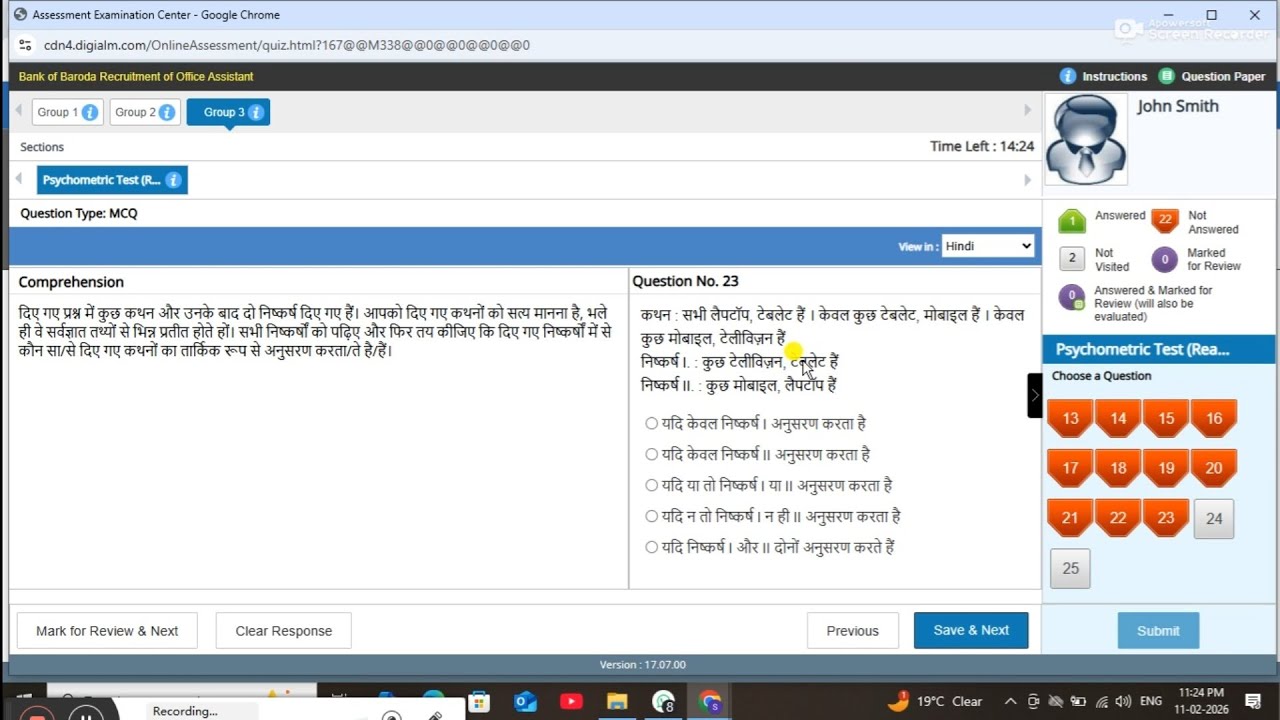Click the weather 19°C Clear widget
The height and width of the screenshot is (720, 1280).
(x=934, y=701)
